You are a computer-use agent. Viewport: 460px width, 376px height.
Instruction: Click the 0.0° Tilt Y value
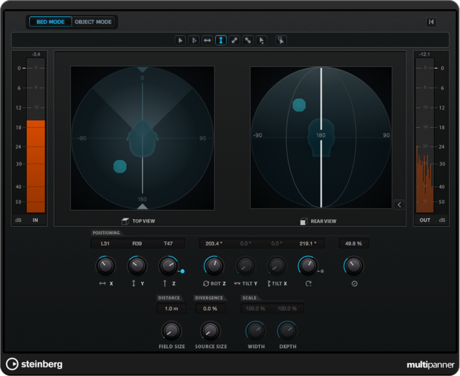tap(246, 244)
